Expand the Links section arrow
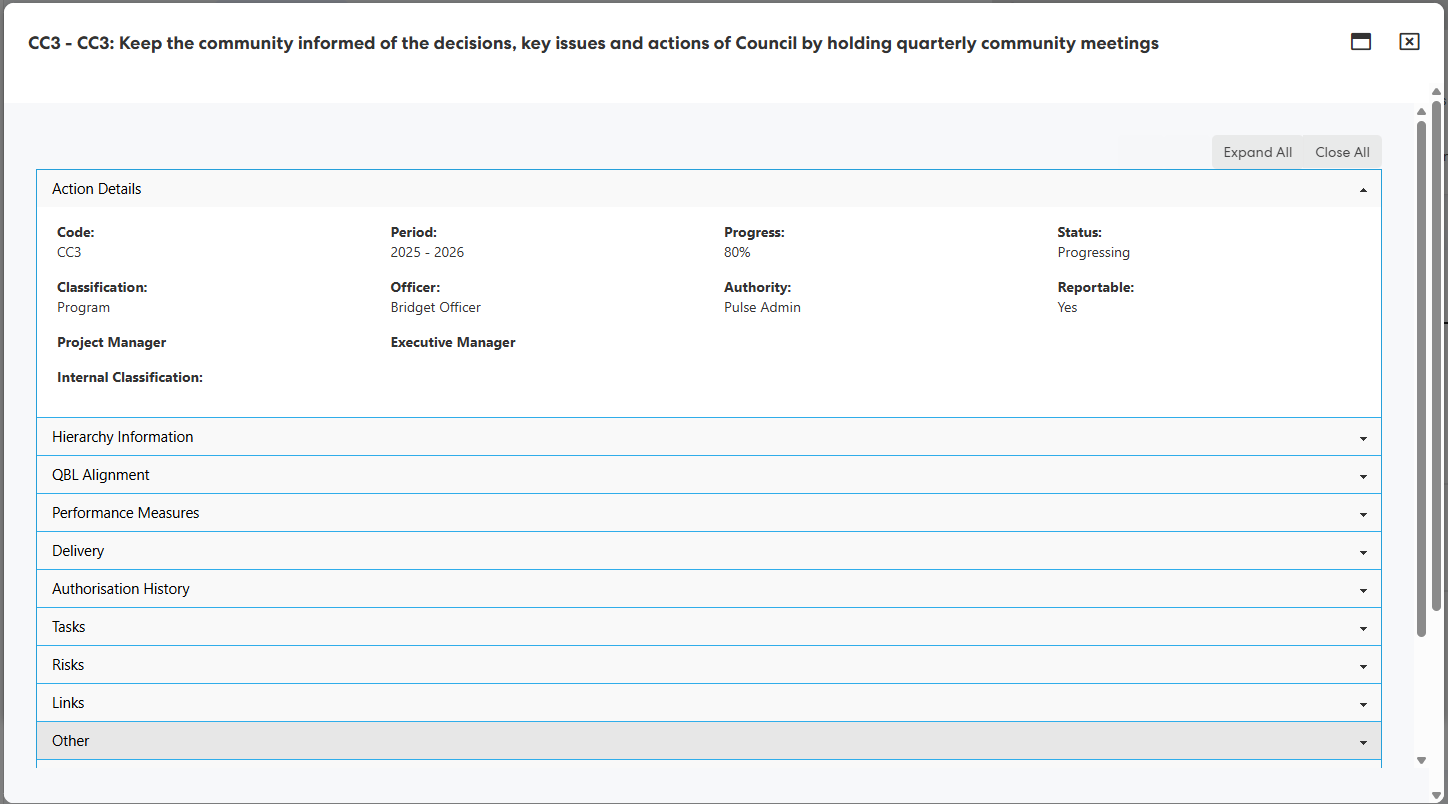The image size is (1448, 804). click(1363, 704)
